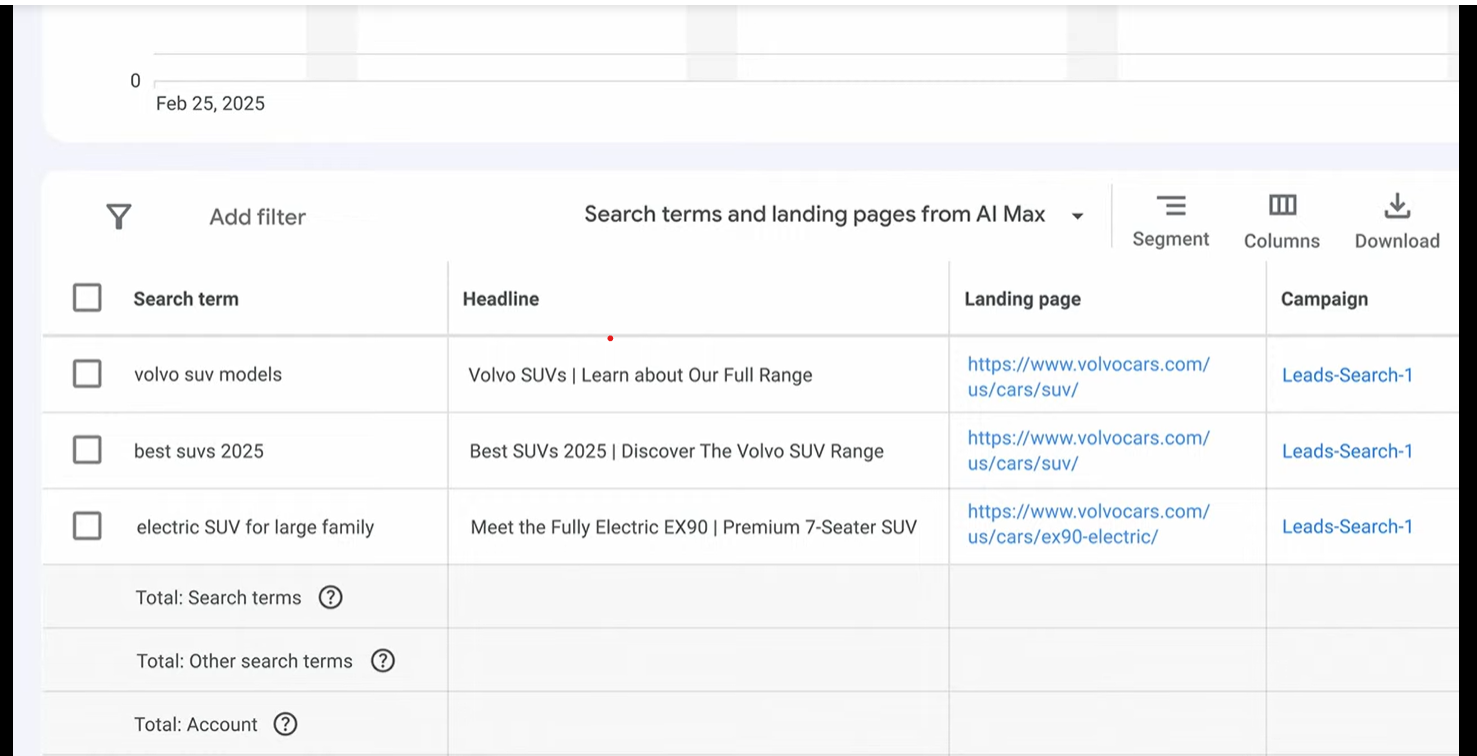Open the volvo suv models landing page link
1477x756 pixels.
[1088, 377]
